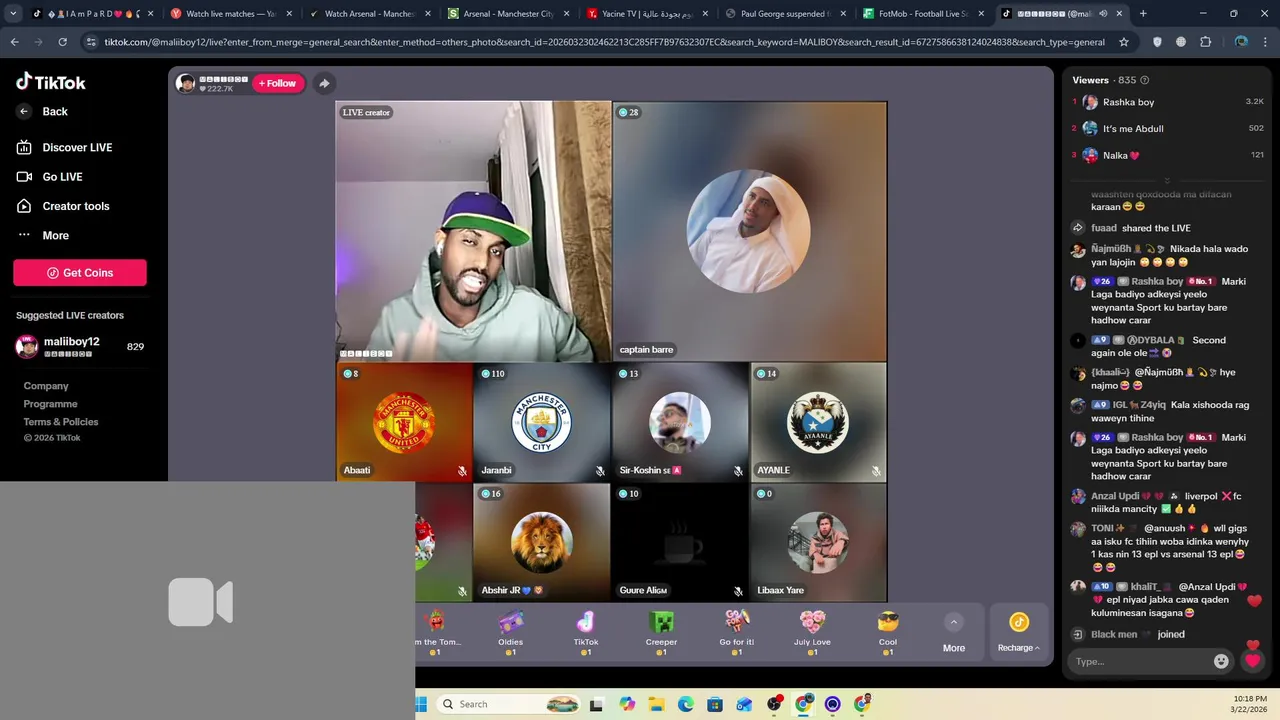Click the share arrow beside Follow
Image resolution: width=1280 pixels, height=720 pixels.
324,83
